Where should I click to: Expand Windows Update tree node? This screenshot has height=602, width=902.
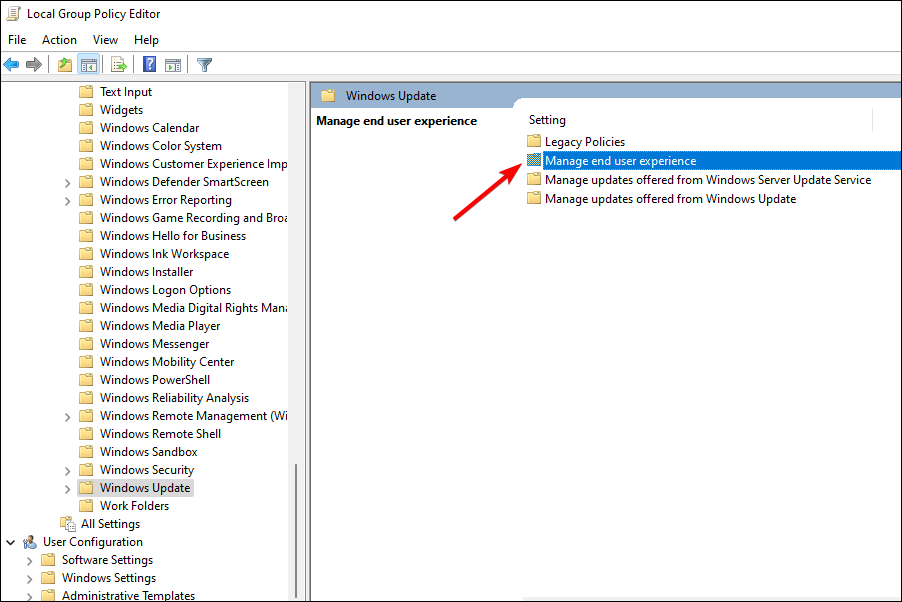67,489
